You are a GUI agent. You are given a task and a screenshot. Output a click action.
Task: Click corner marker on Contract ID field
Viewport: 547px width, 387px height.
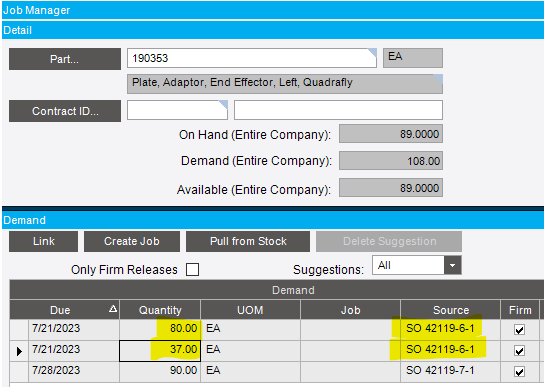coord(223,105)
